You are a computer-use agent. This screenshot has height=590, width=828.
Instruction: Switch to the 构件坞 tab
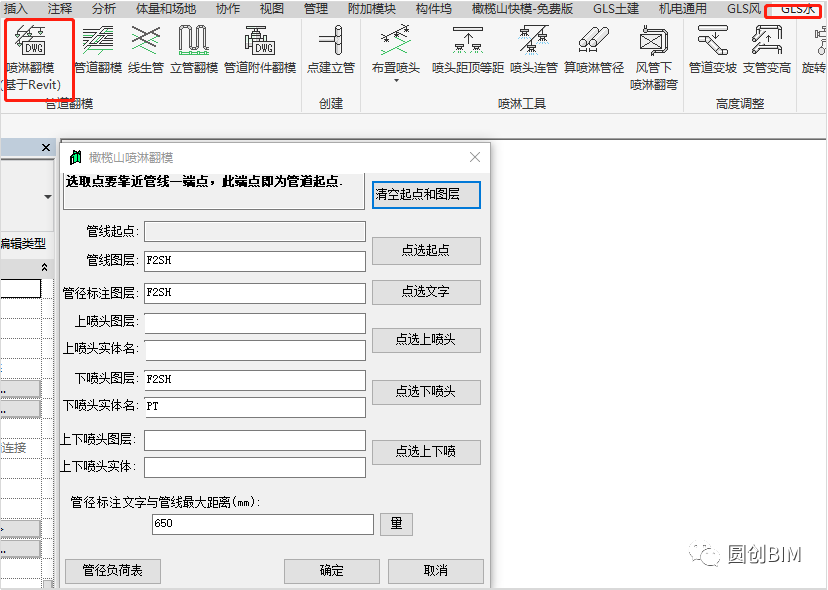click(x=434, y=8)
